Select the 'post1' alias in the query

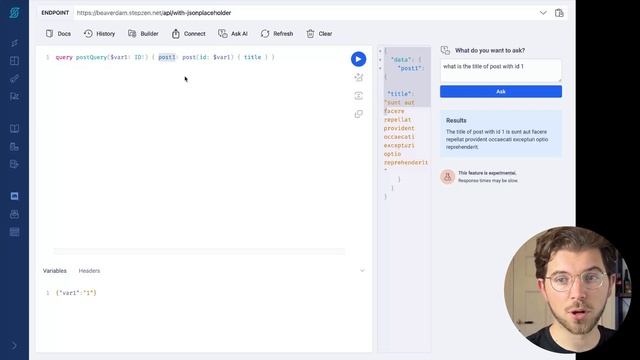click(x=167, y=57)
